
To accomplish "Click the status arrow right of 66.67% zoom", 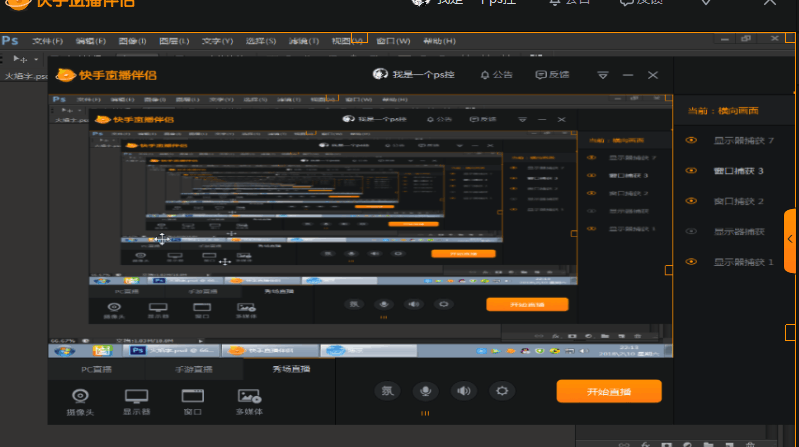I will point(201,340).
